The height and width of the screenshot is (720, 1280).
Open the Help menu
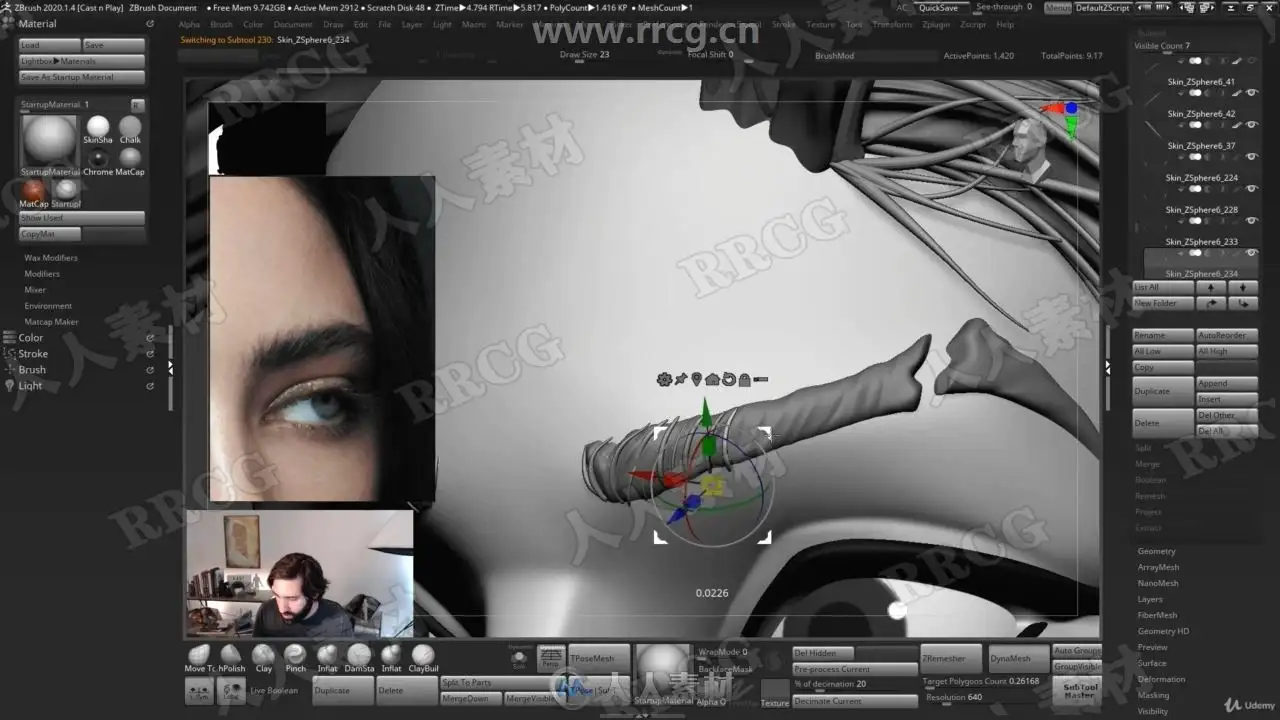coord(1005,24)
